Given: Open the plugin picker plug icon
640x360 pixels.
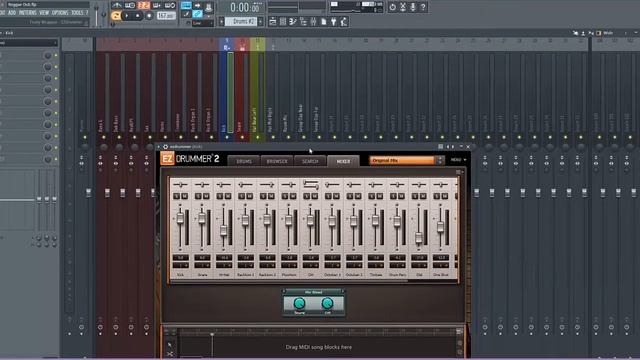Looking at the screenshot, I should 334,21.
